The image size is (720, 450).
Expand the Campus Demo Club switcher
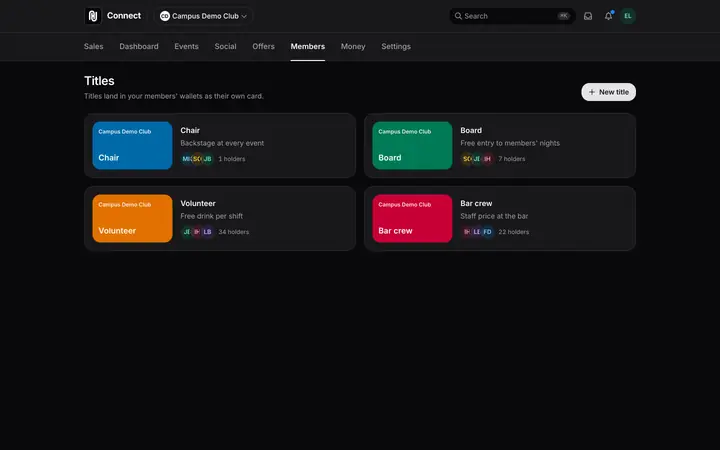pos(203,16)
